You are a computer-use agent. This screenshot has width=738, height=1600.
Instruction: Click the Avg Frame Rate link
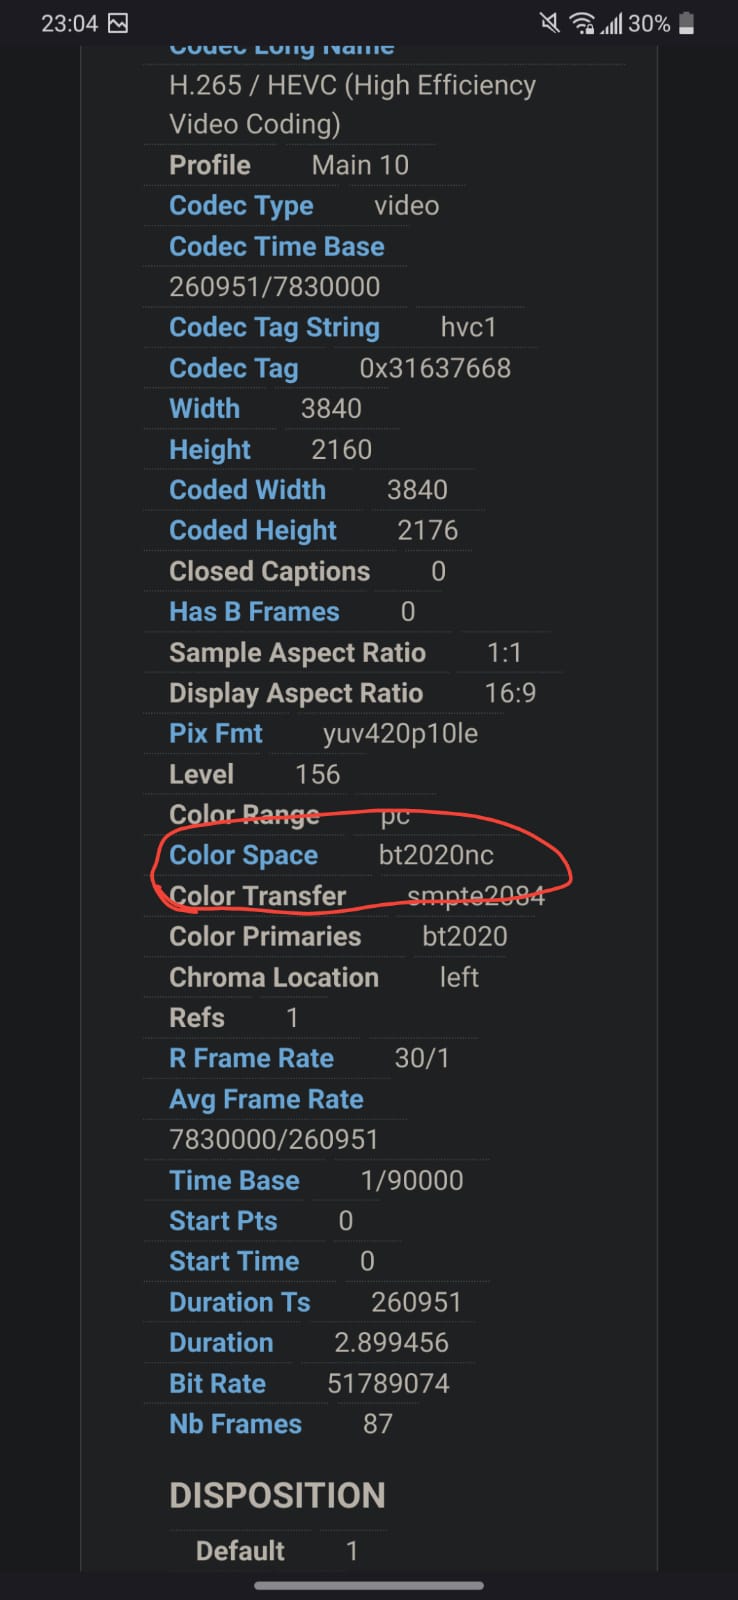(266, 1099)
